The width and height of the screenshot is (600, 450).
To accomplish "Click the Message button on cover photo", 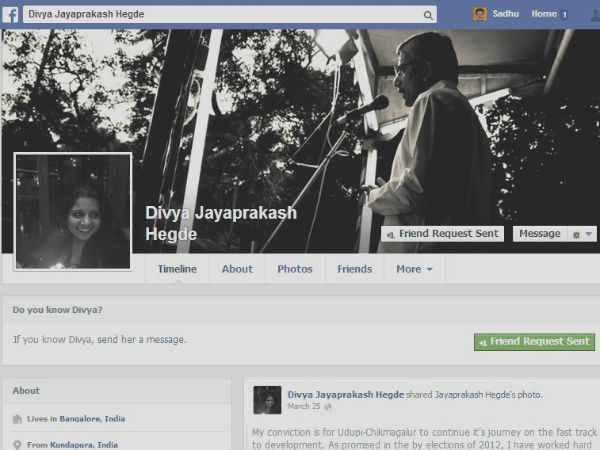I will 540,234.
